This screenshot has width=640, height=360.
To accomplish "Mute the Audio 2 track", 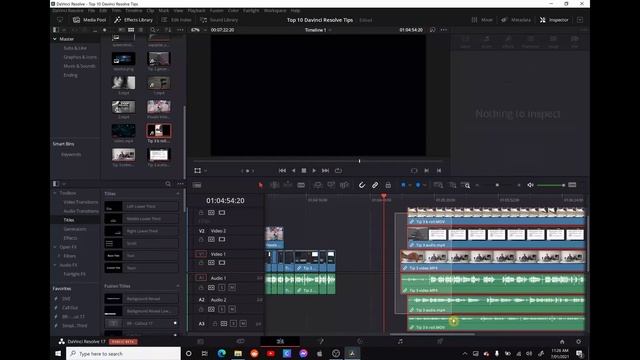I will coord(232,309).
